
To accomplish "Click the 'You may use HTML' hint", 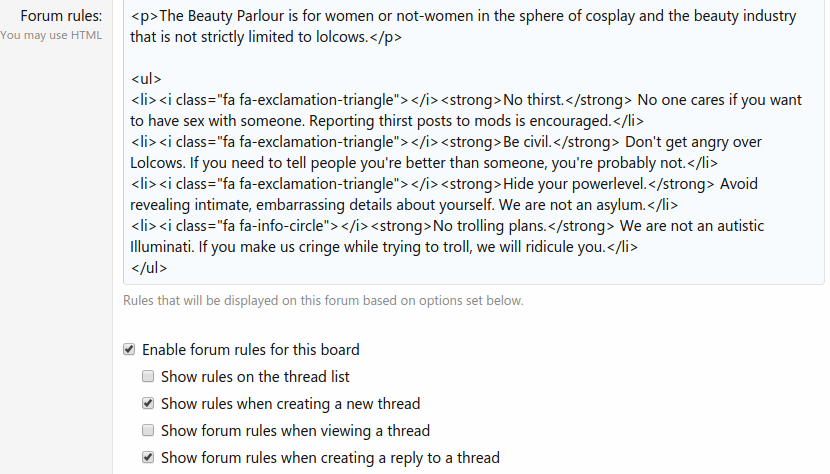I will tap(51, 35).
